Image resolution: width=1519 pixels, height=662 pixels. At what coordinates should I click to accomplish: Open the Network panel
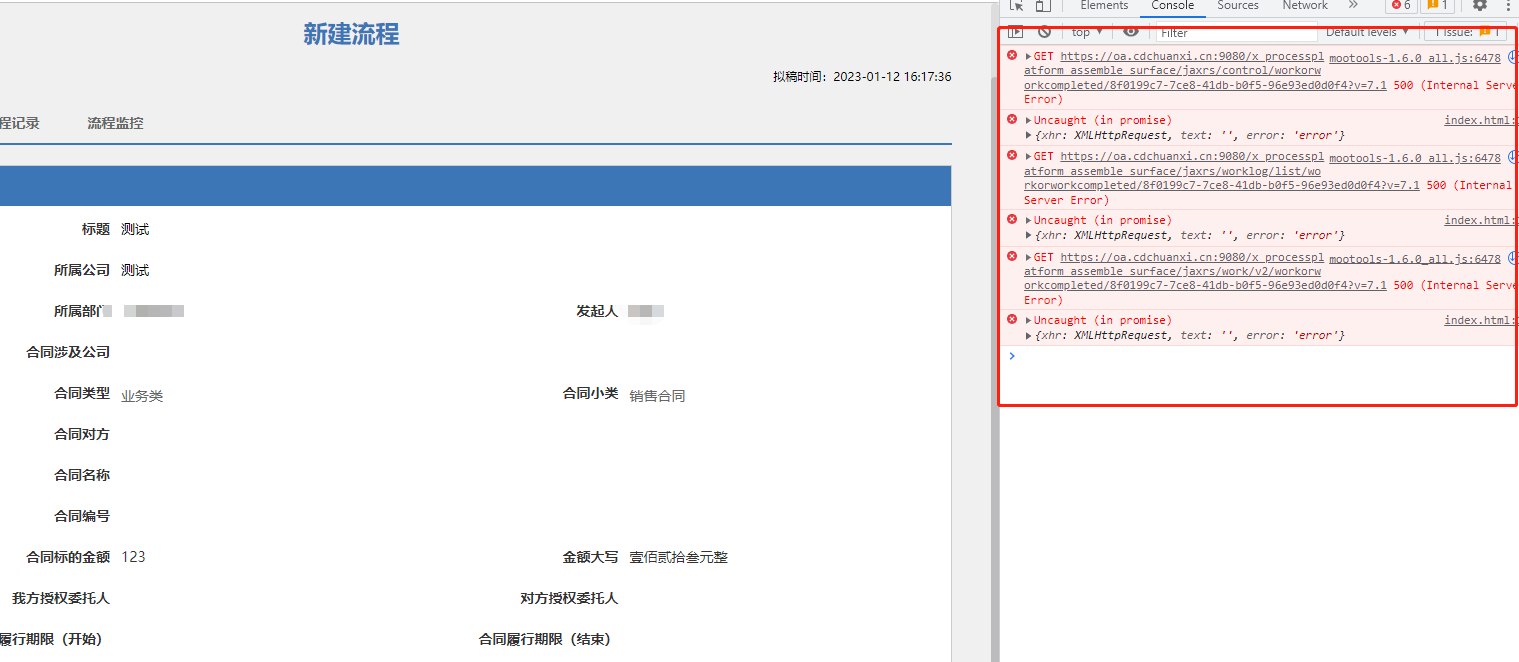1303,6
